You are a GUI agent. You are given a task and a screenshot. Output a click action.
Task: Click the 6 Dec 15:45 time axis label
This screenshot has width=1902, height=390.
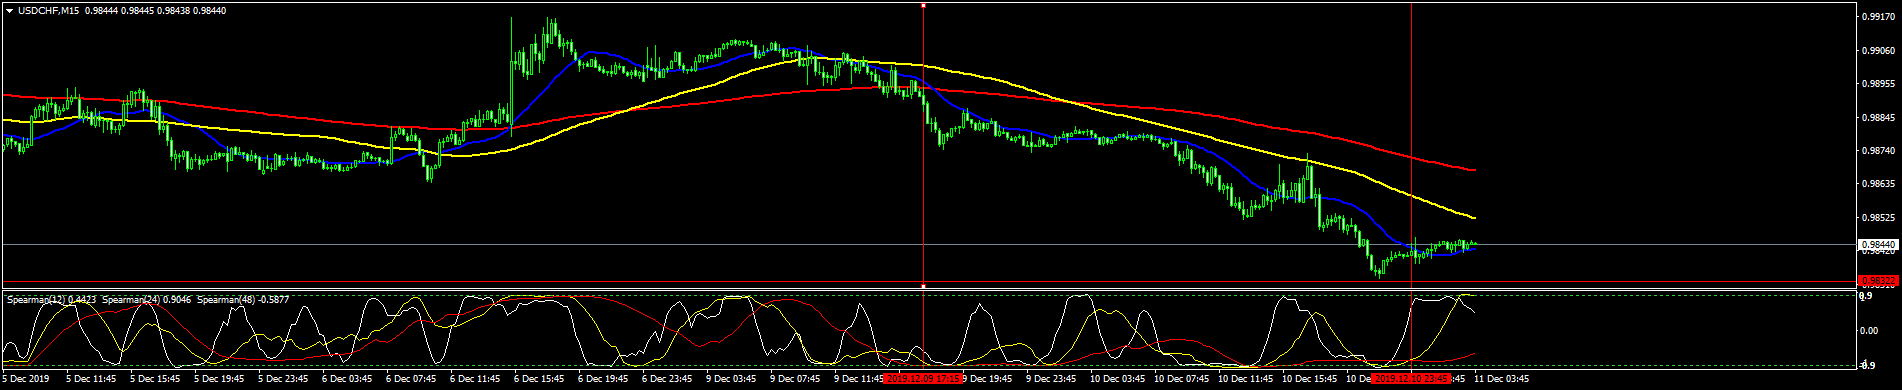(x=539, y=380)
